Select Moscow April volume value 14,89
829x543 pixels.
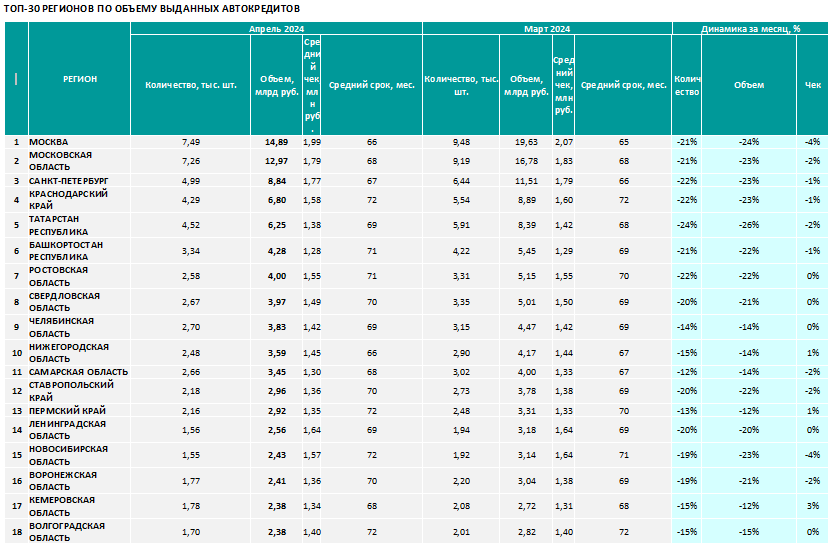pos(277,142)
